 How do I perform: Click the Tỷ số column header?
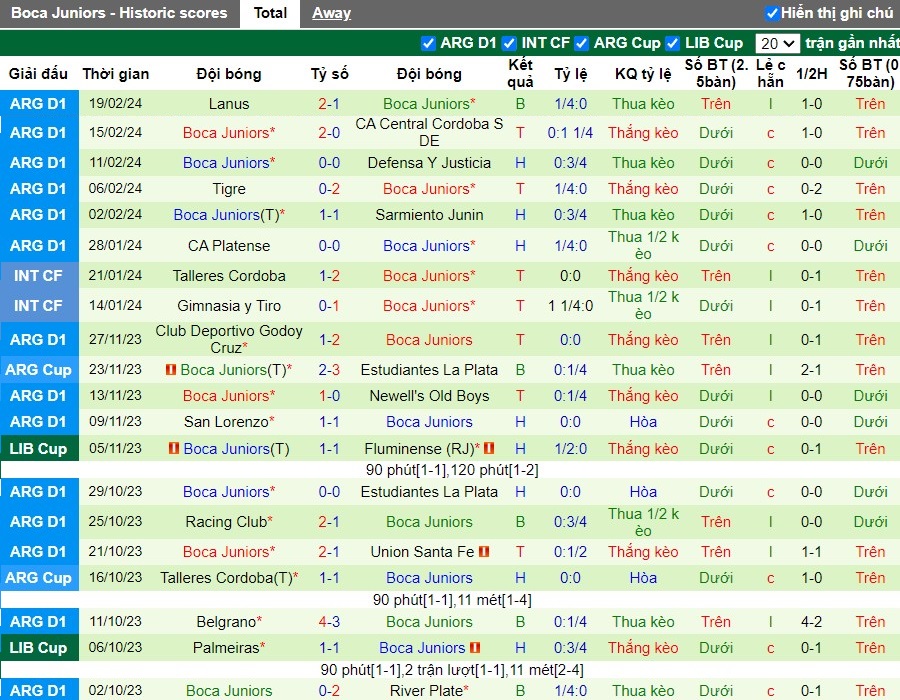(329, 73)
